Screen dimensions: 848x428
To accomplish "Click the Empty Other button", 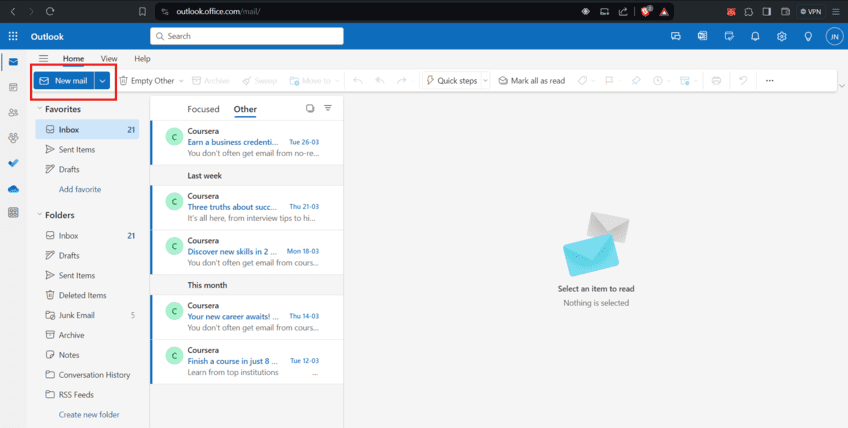I will 147,81.
